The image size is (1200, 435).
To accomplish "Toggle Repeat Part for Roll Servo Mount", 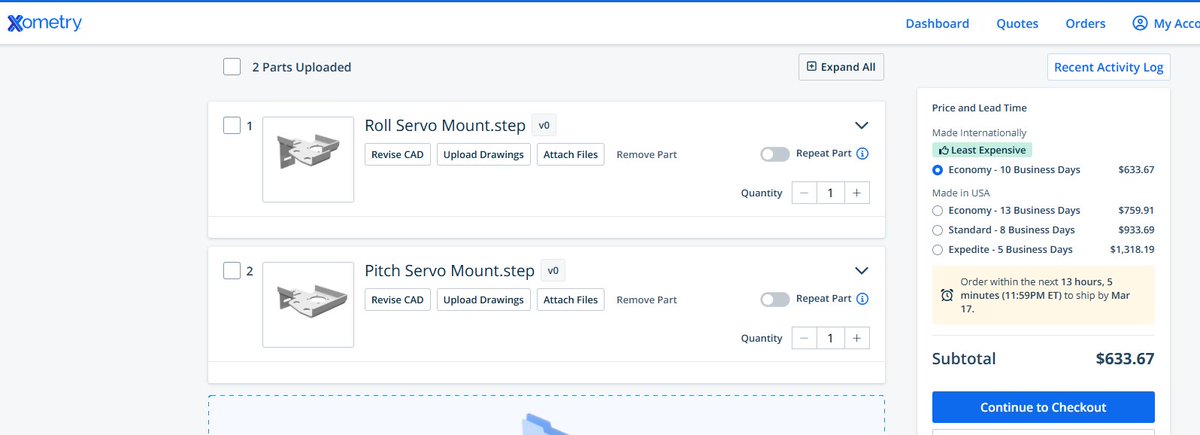I will pyautogui.click(x=774, y=154).
